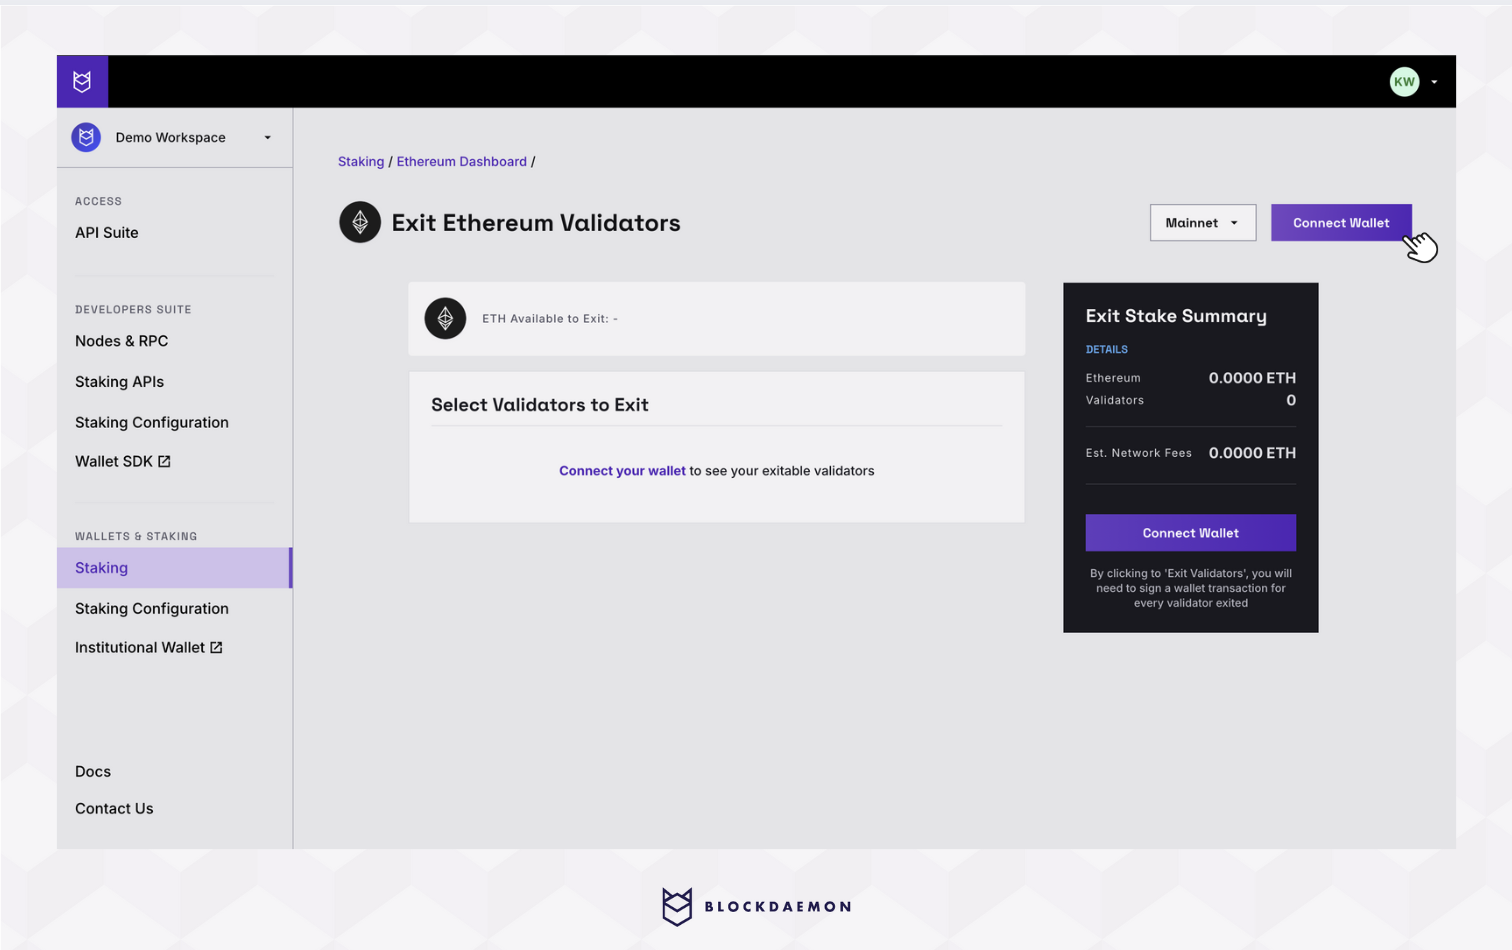Open Staking APIs page
The width and height of the screenshot is (1512, 950).
[x=119, y=382]
